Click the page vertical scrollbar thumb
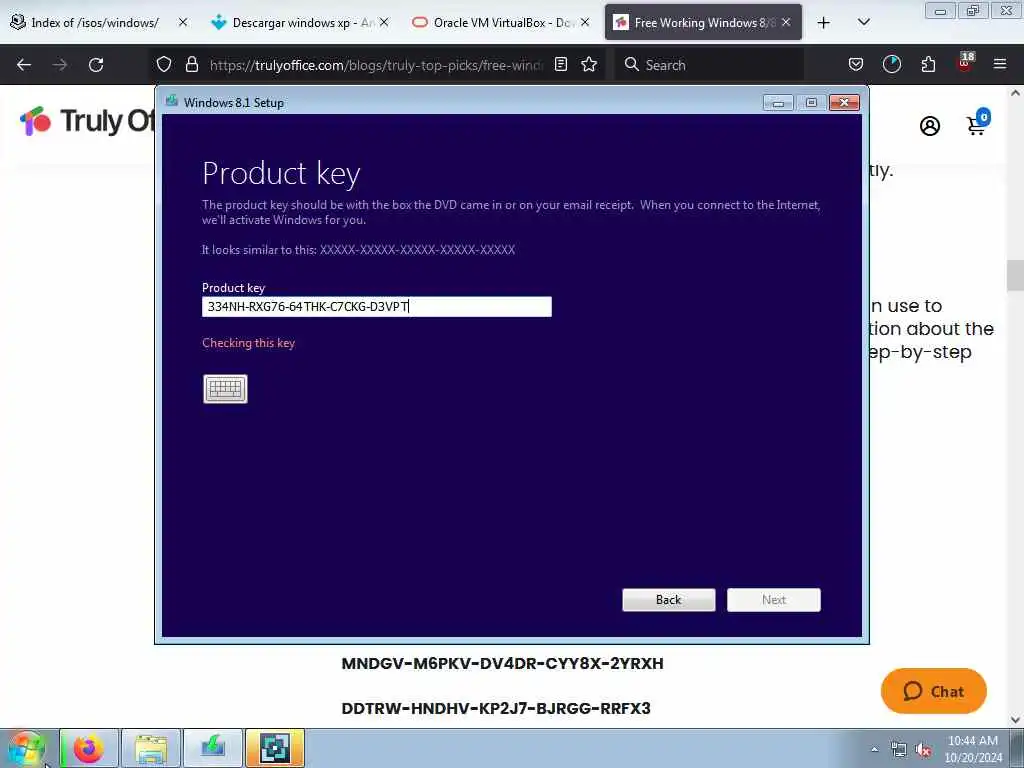1024x768 pixels. [1015, 276]
